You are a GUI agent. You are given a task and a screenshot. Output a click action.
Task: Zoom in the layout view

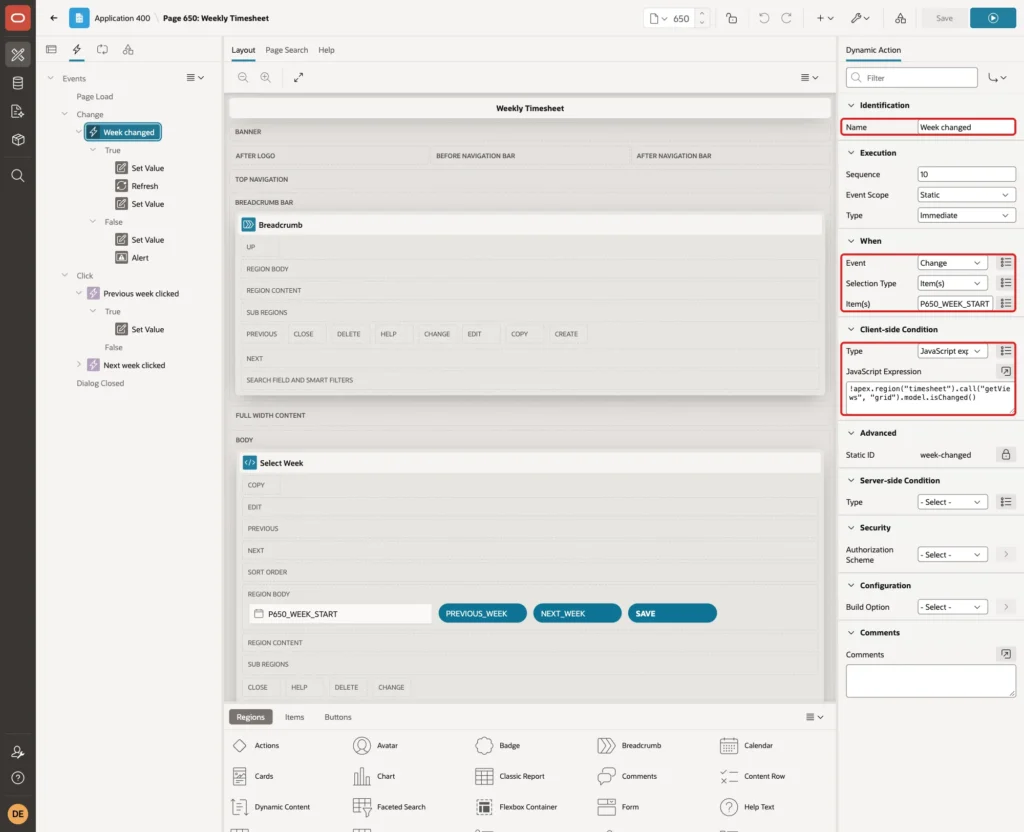click(266, 78)
